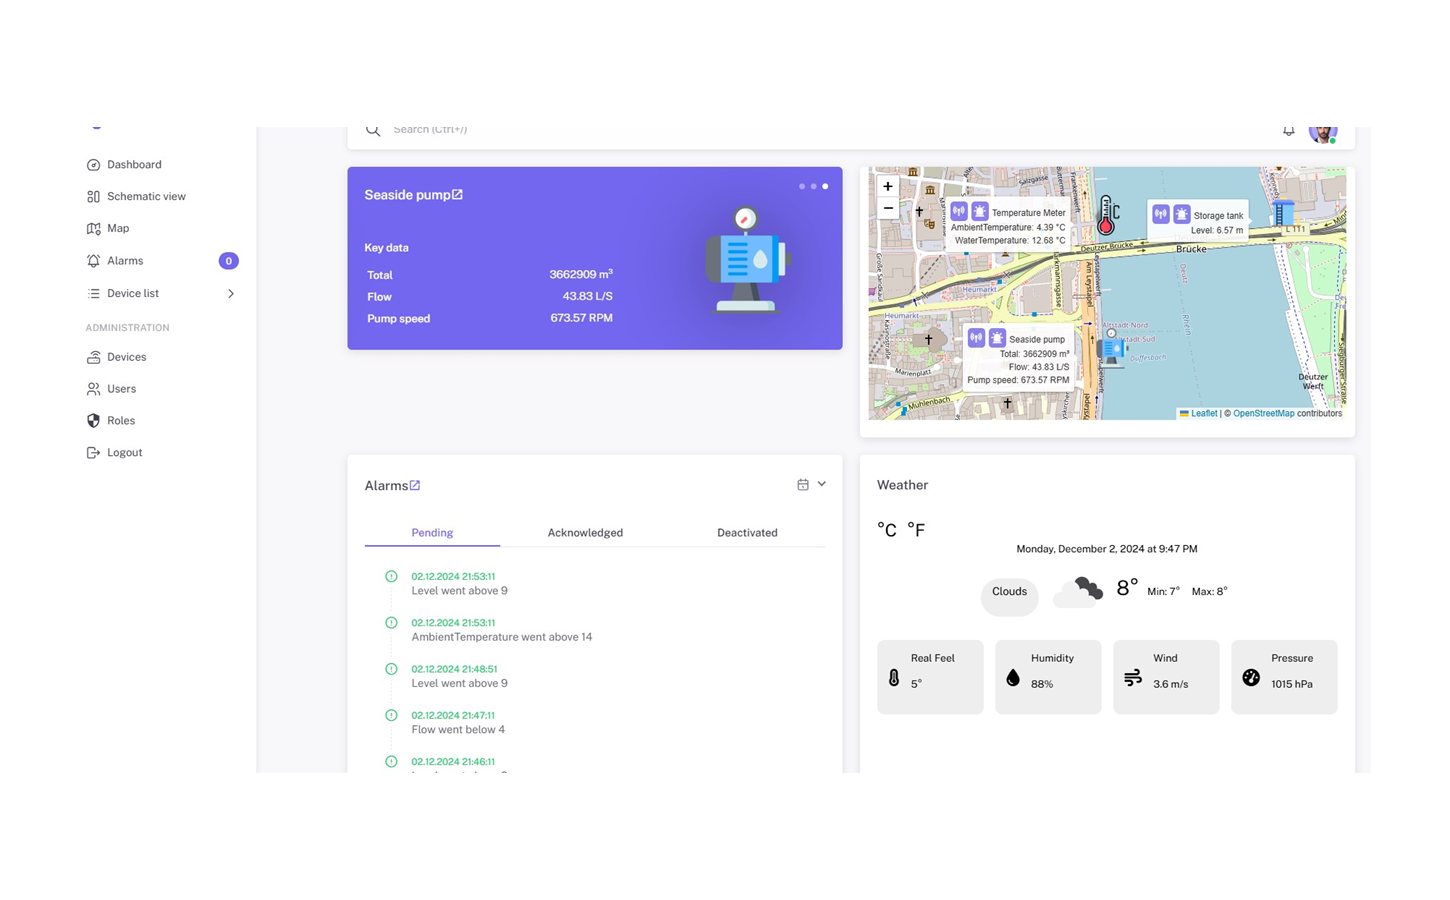
Task: Open the Deactivated alarms tab
Action: point(747,532)
